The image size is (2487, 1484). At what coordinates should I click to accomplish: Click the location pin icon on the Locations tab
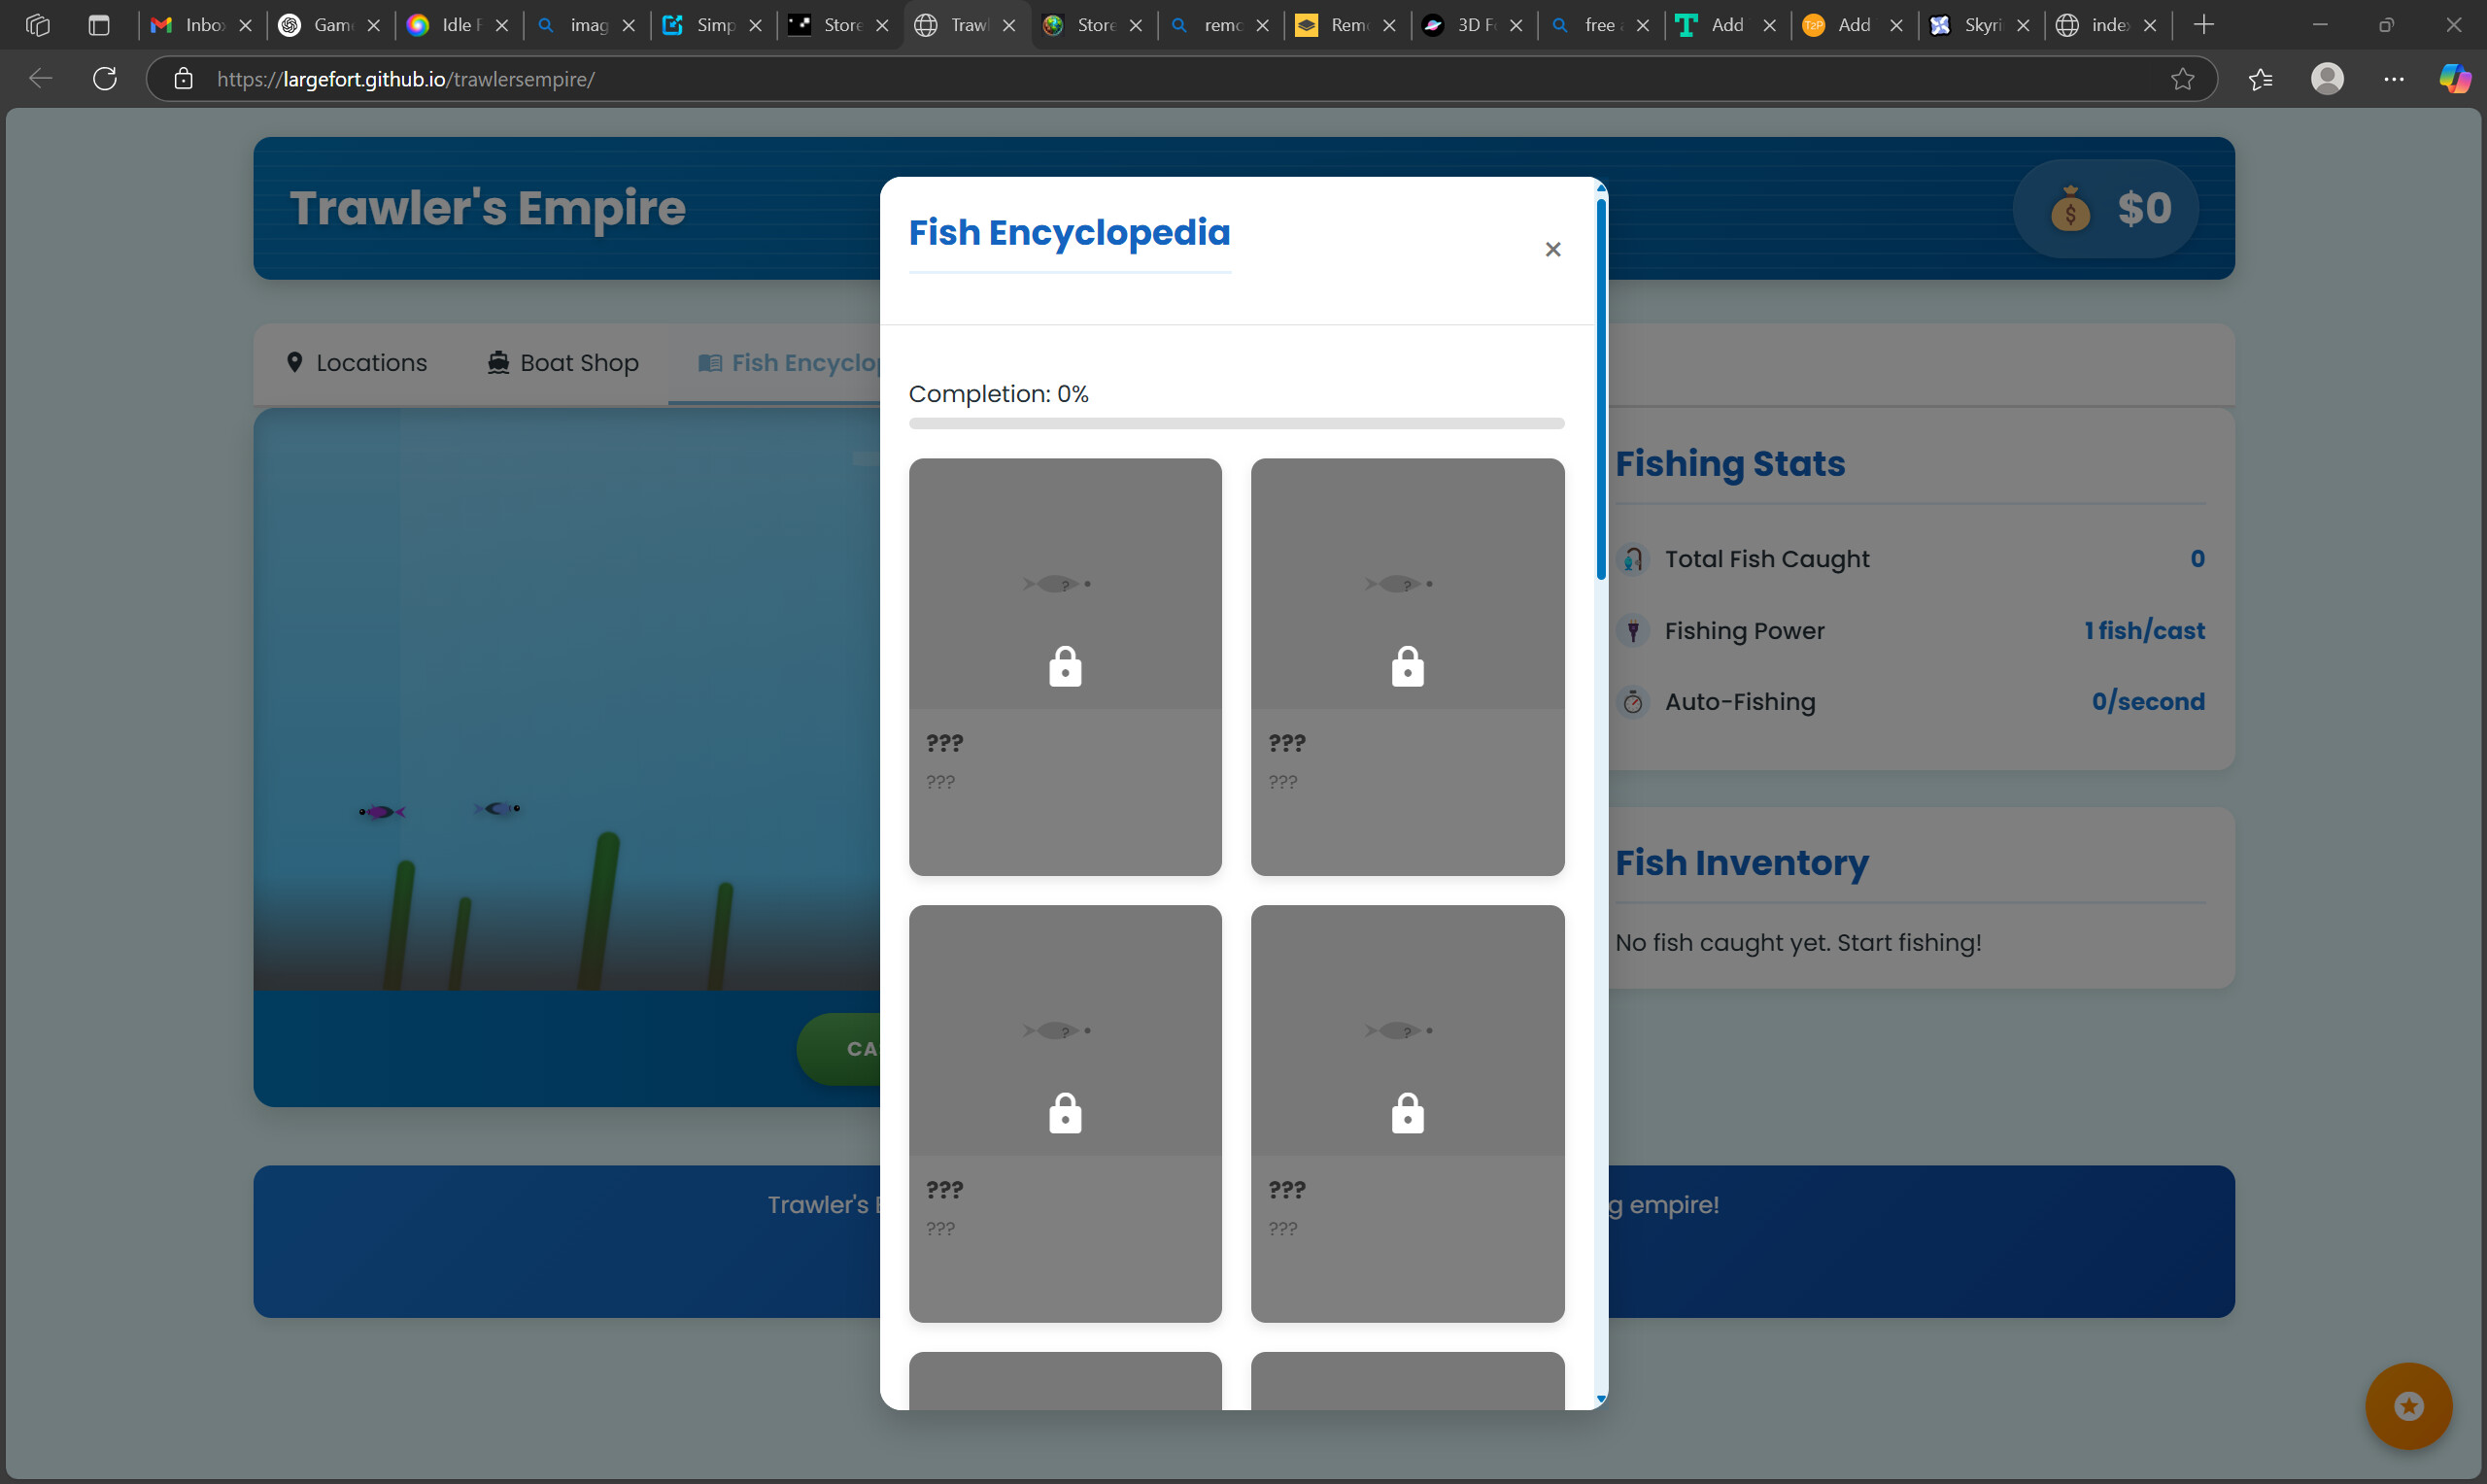[x=295, y=362]
